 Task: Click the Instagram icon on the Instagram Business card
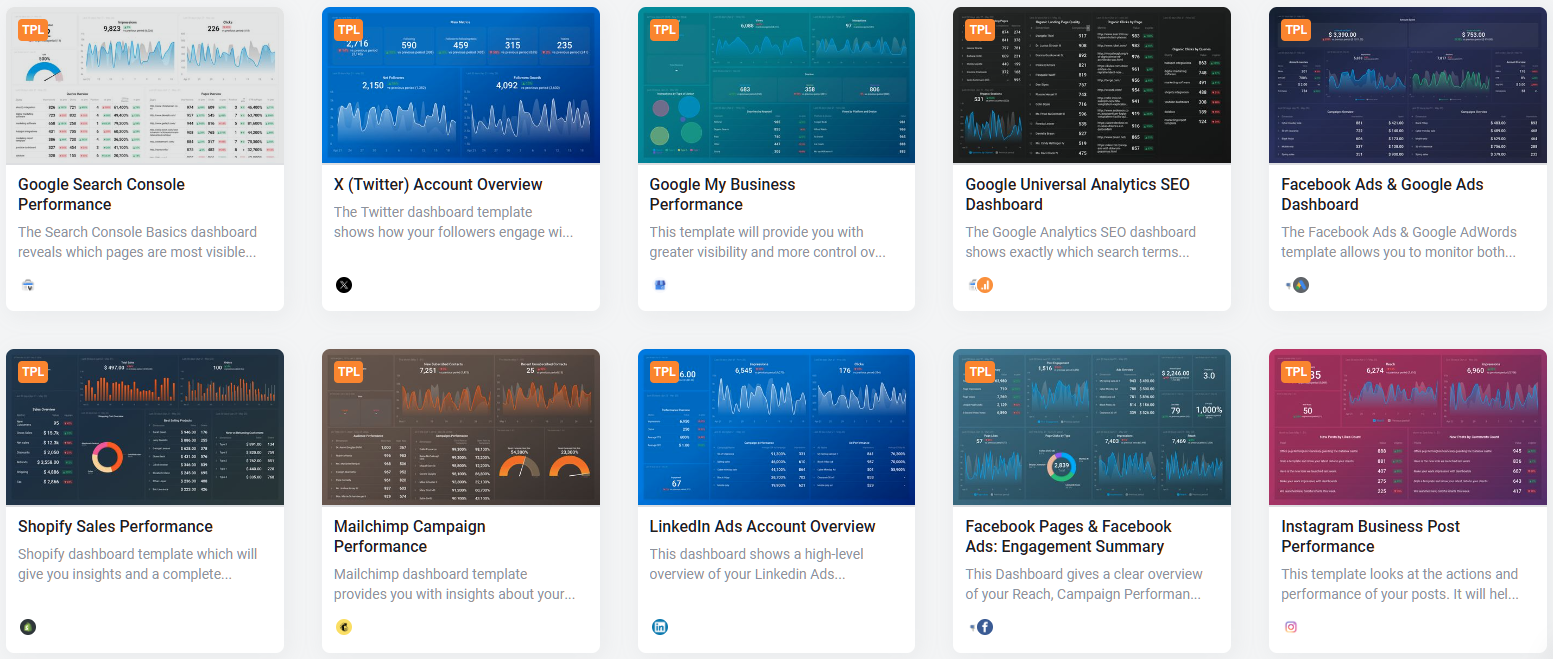click(x=1291, y=627)
